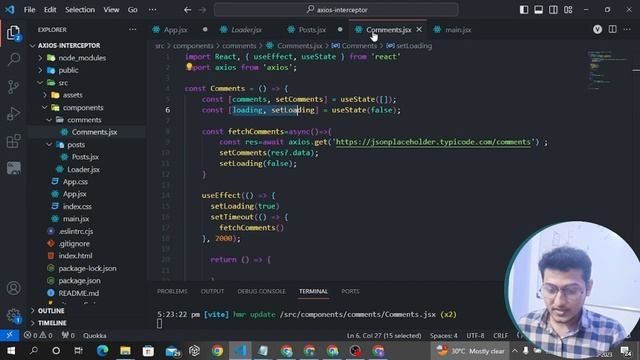
Task: Toggle the bottom panel layout icon
Action: tap(539, 10)
